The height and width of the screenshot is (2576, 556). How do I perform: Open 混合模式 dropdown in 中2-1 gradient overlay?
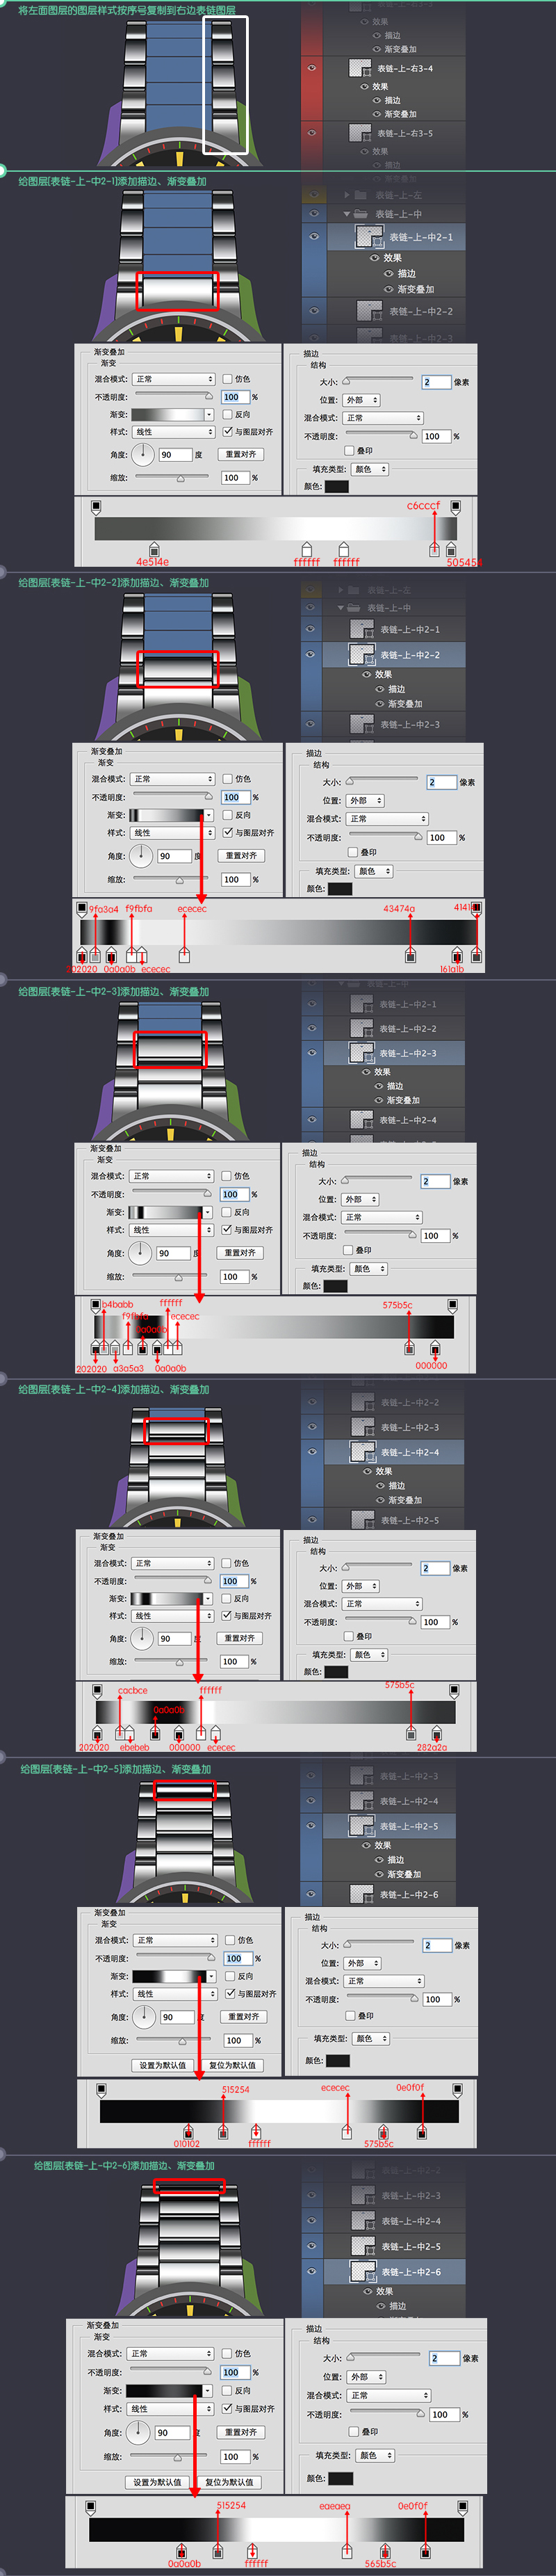174,379
